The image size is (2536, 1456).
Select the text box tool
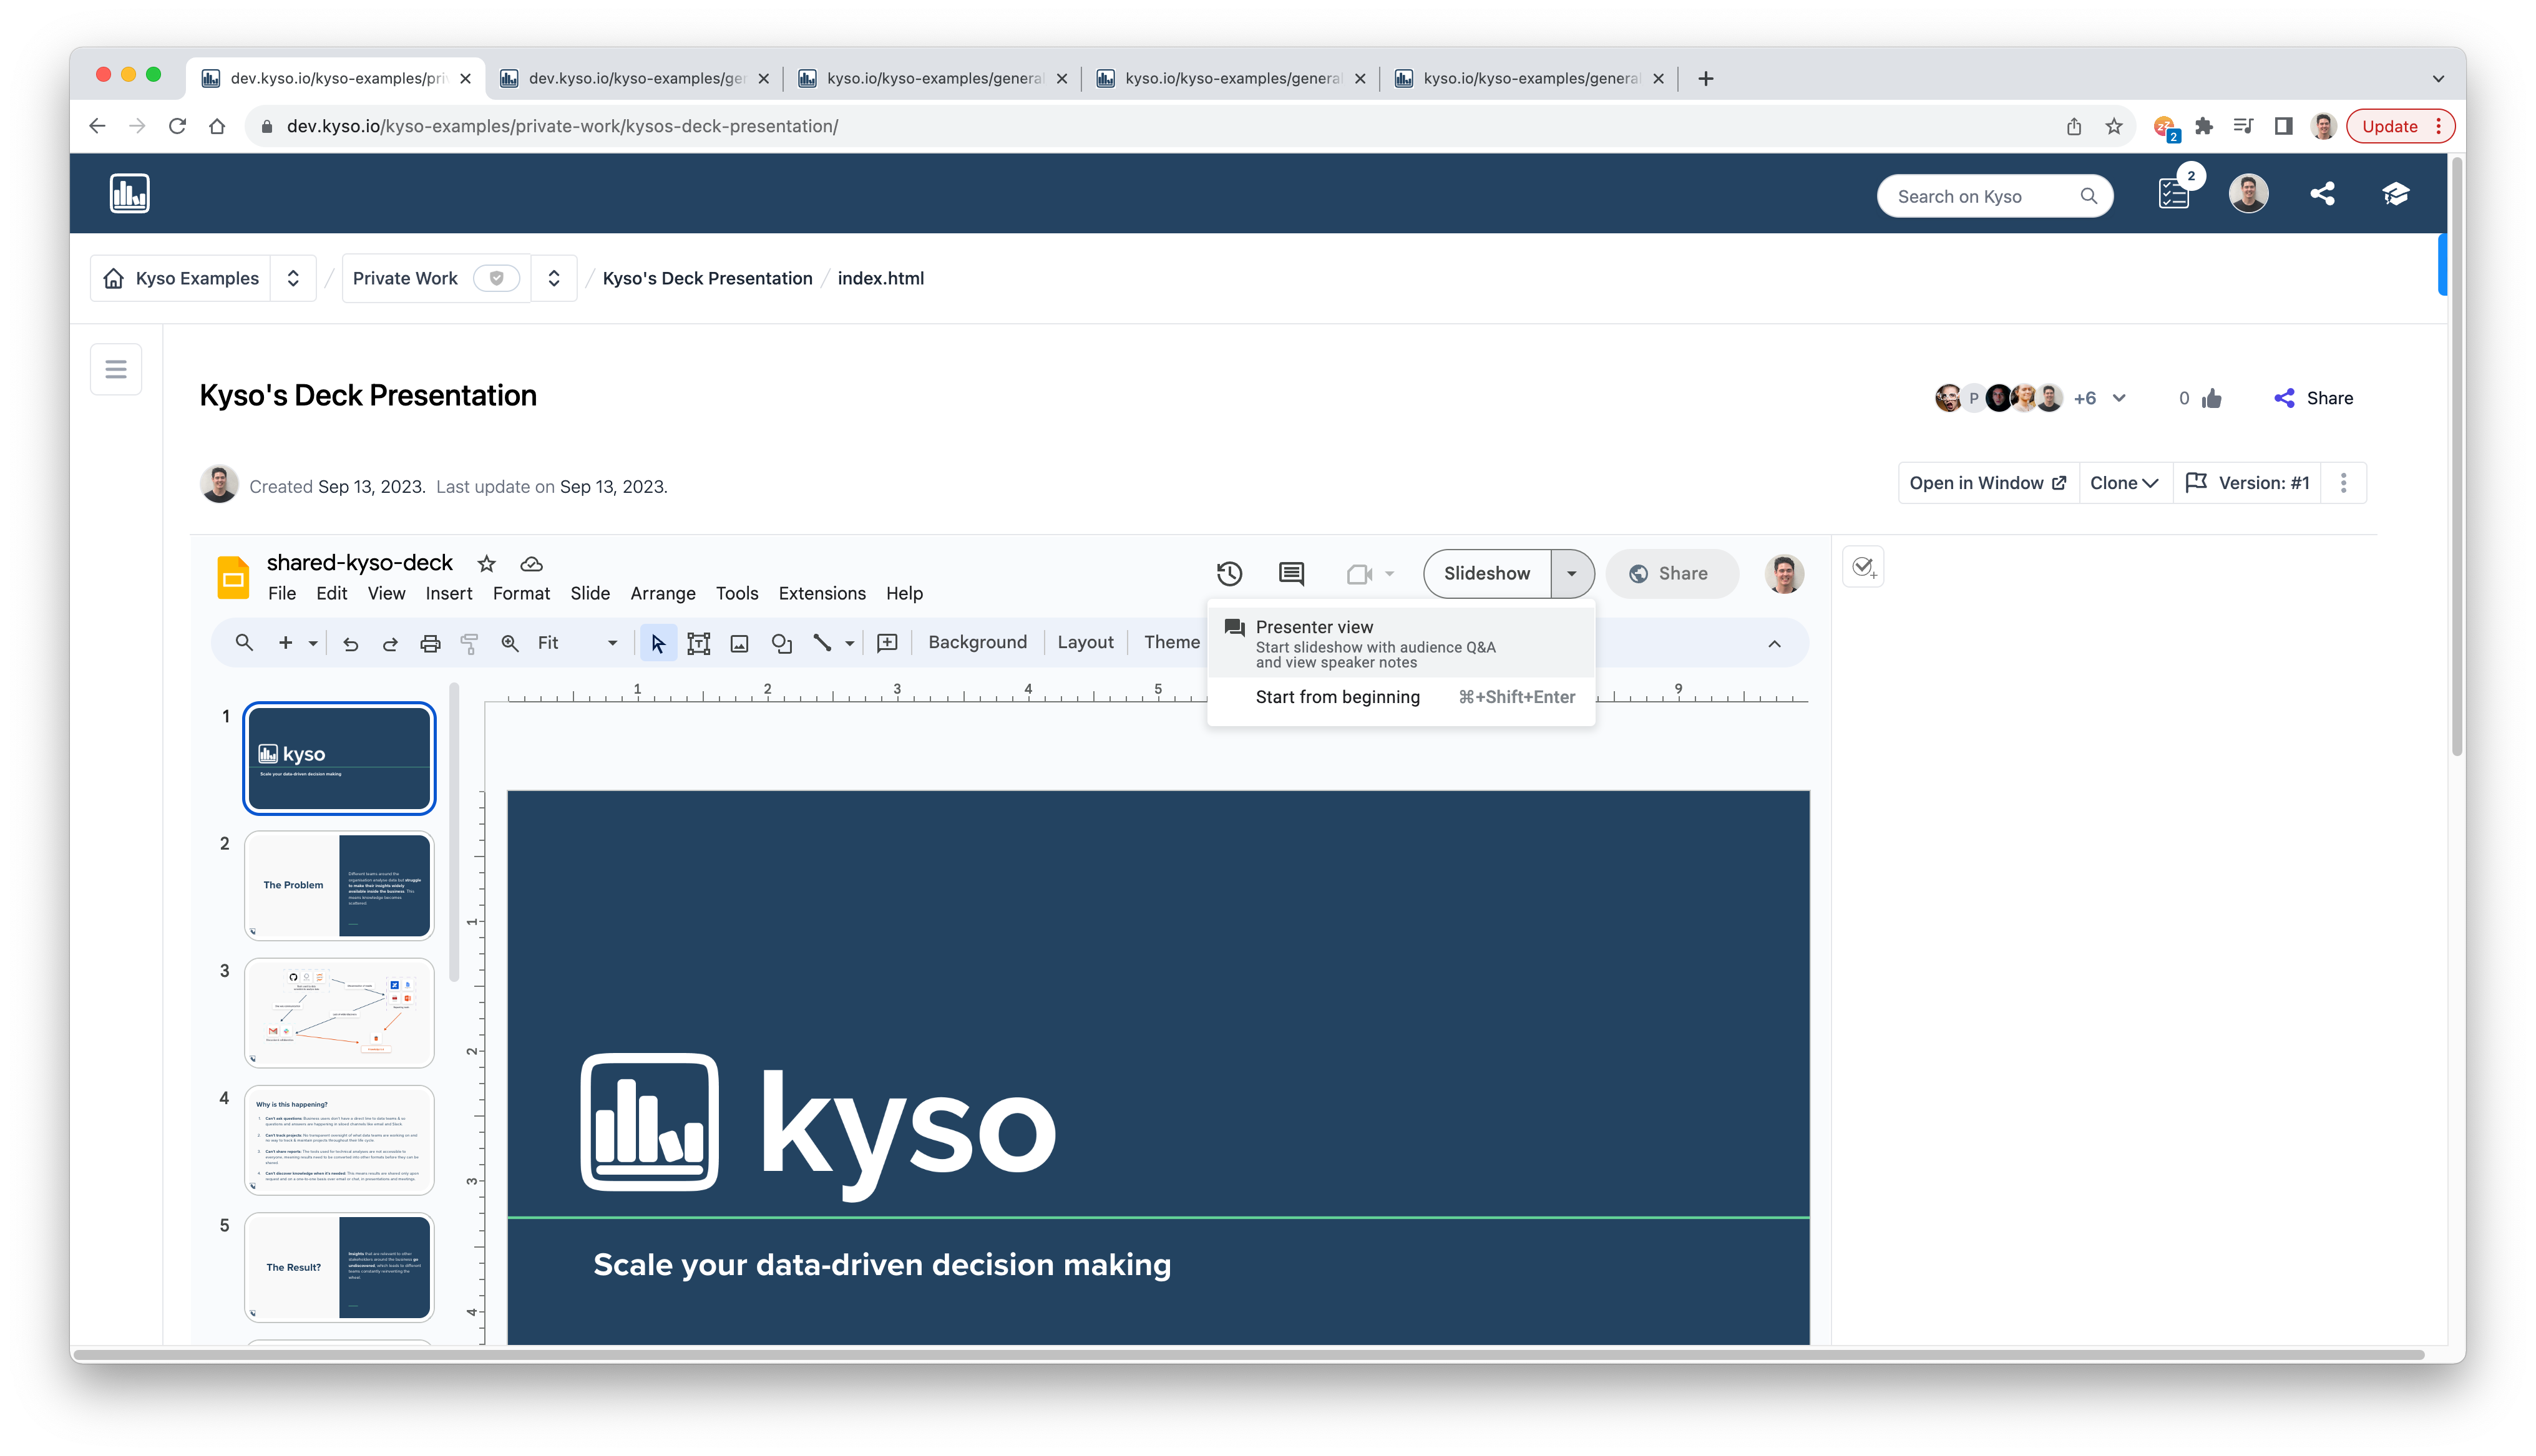(x=699, y=643)
